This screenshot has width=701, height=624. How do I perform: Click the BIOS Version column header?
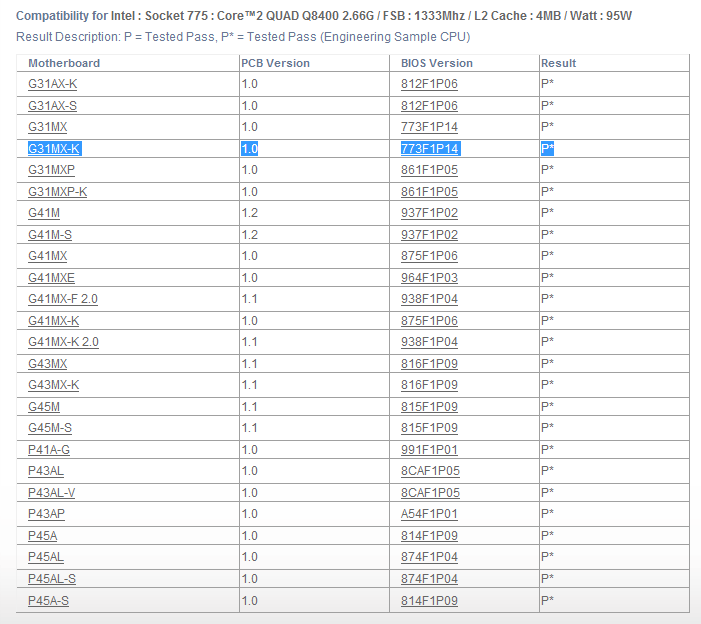tap(437, 63)
